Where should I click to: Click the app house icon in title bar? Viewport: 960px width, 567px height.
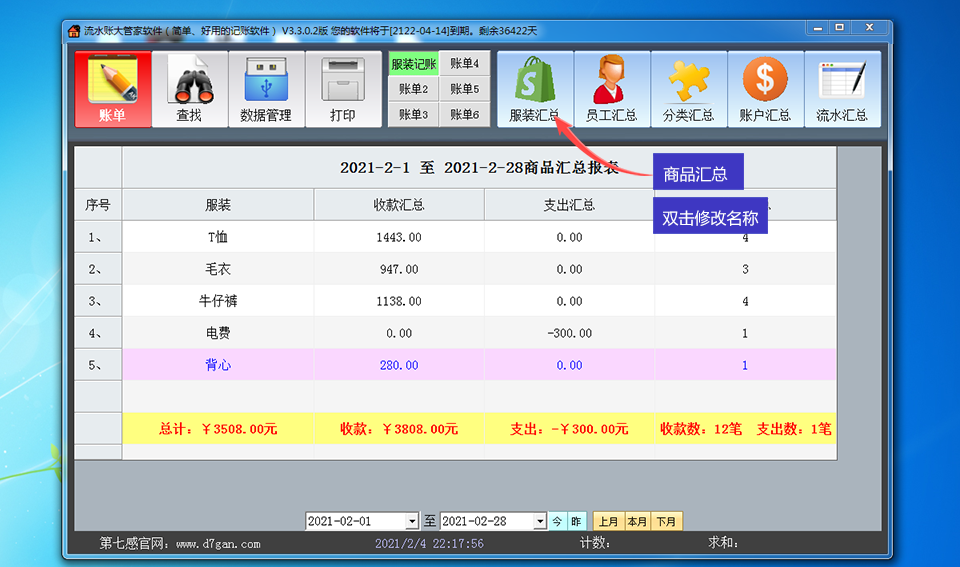(x=74, y=31)
